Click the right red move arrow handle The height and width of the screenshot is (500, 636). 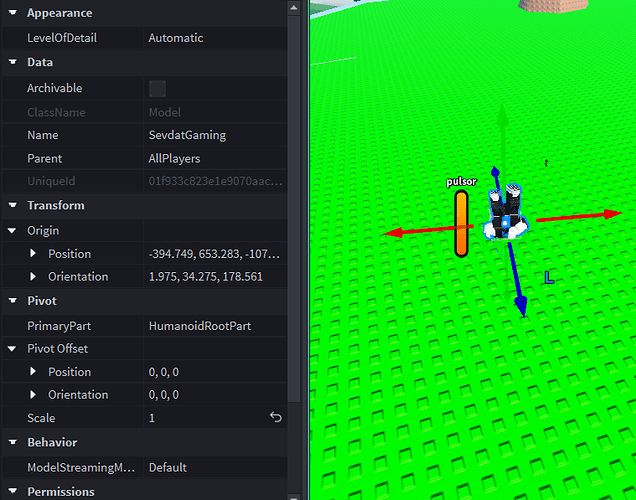coord(612,214)
